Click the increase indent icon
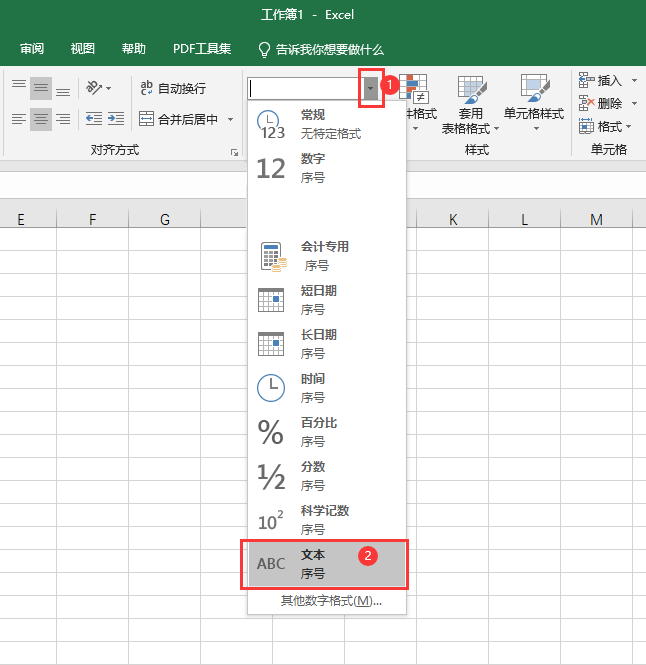This screenshot has width=646, height=665. click(x=116, y=119)
